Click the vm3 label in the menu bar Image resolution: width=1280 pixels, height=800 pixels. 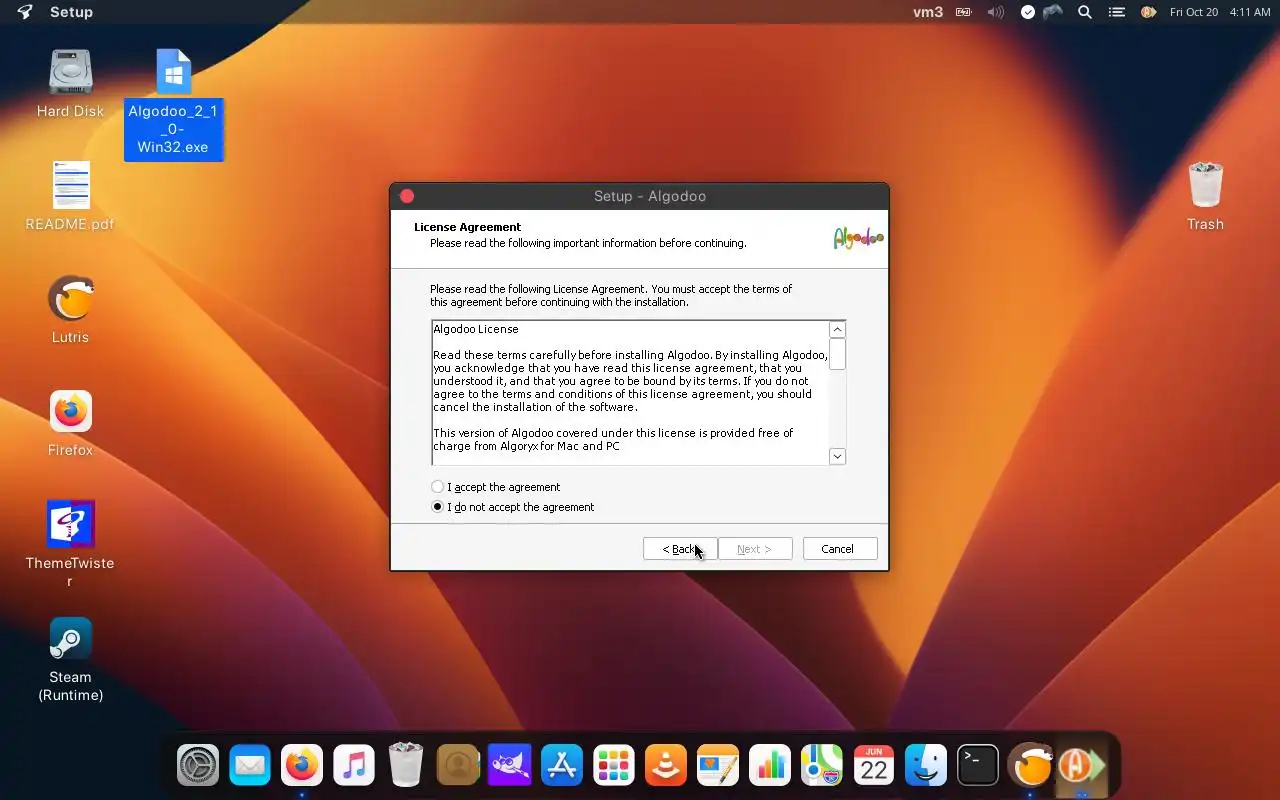[x=928, y=12]
